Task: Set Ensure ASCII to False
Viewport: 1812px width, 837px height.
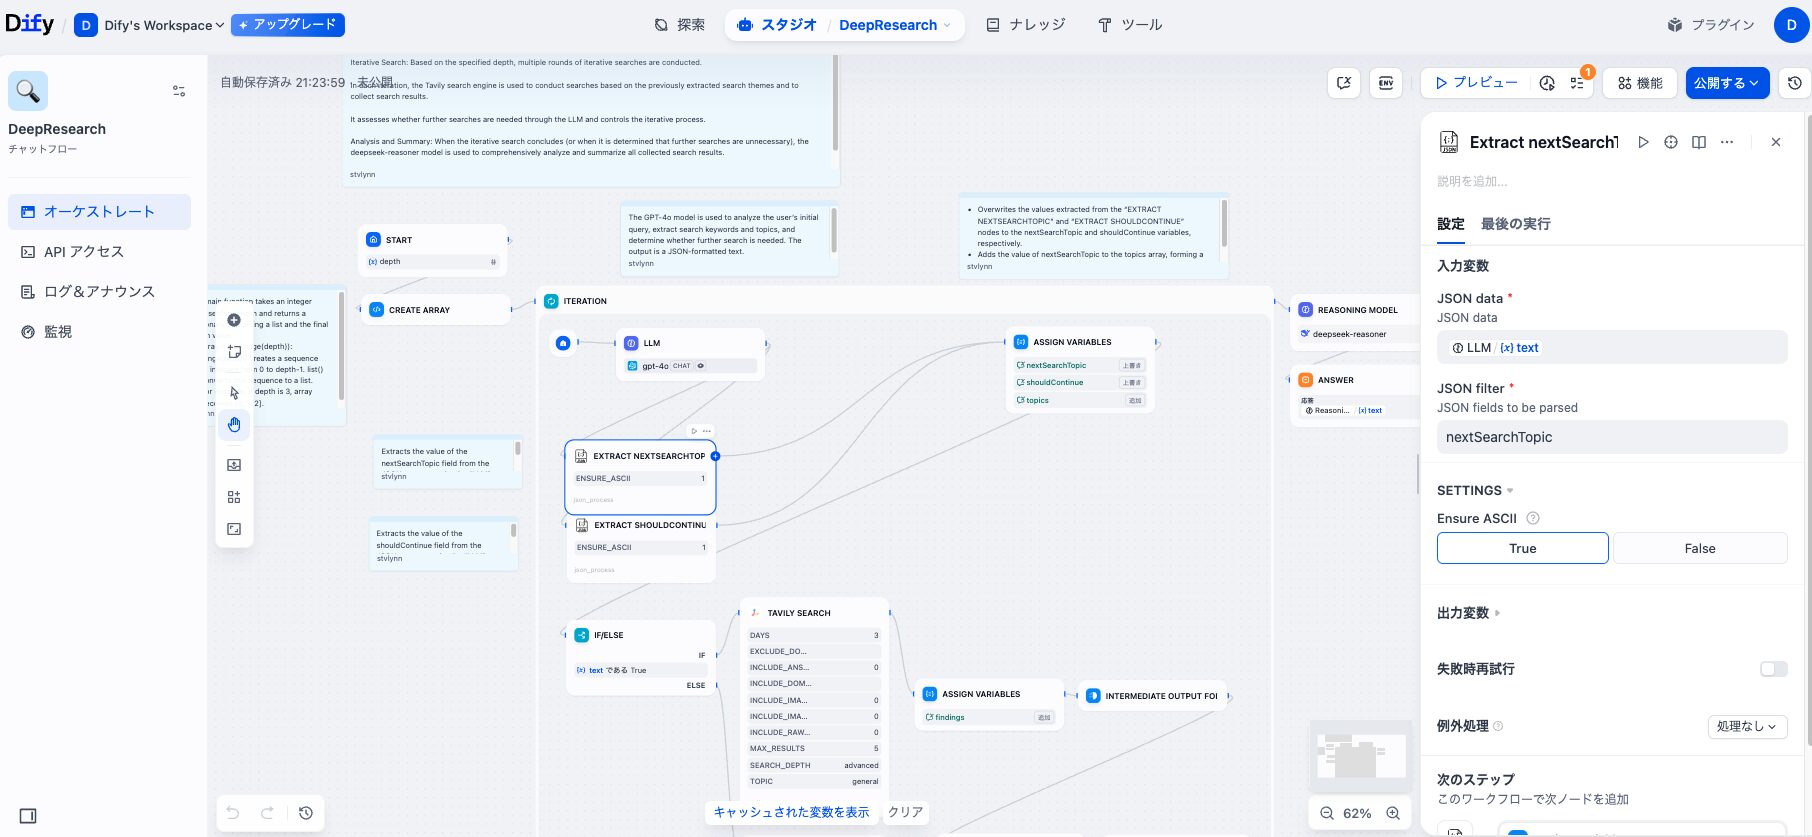Action: click(x=1700, y=548)
